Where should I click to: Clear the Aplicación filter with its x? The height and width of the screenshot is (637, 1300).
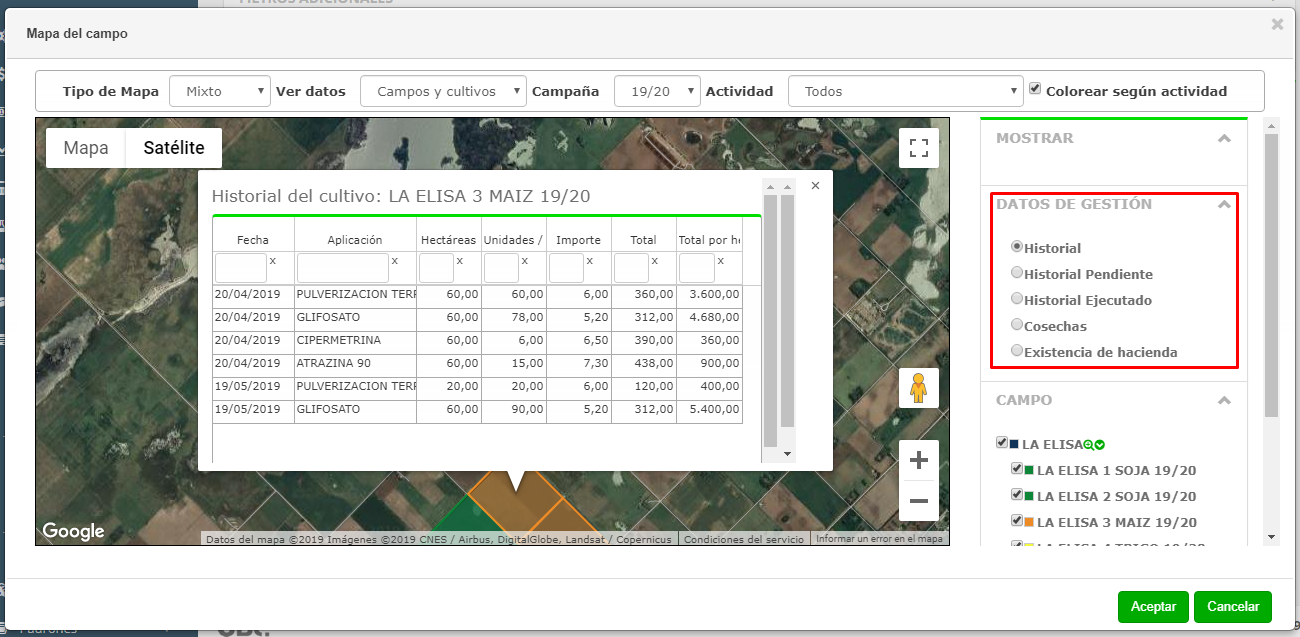click(x=395, y=261)
